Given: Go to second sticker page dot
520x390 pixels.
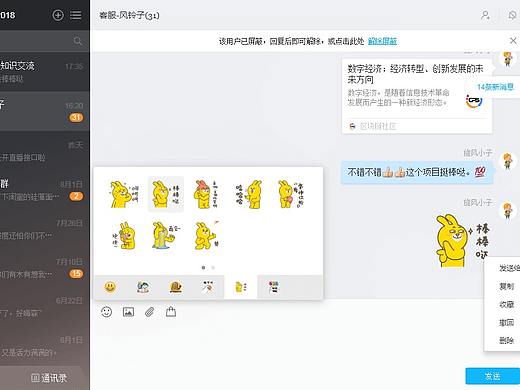Looking at the screenshot, I should pos(213,267).
